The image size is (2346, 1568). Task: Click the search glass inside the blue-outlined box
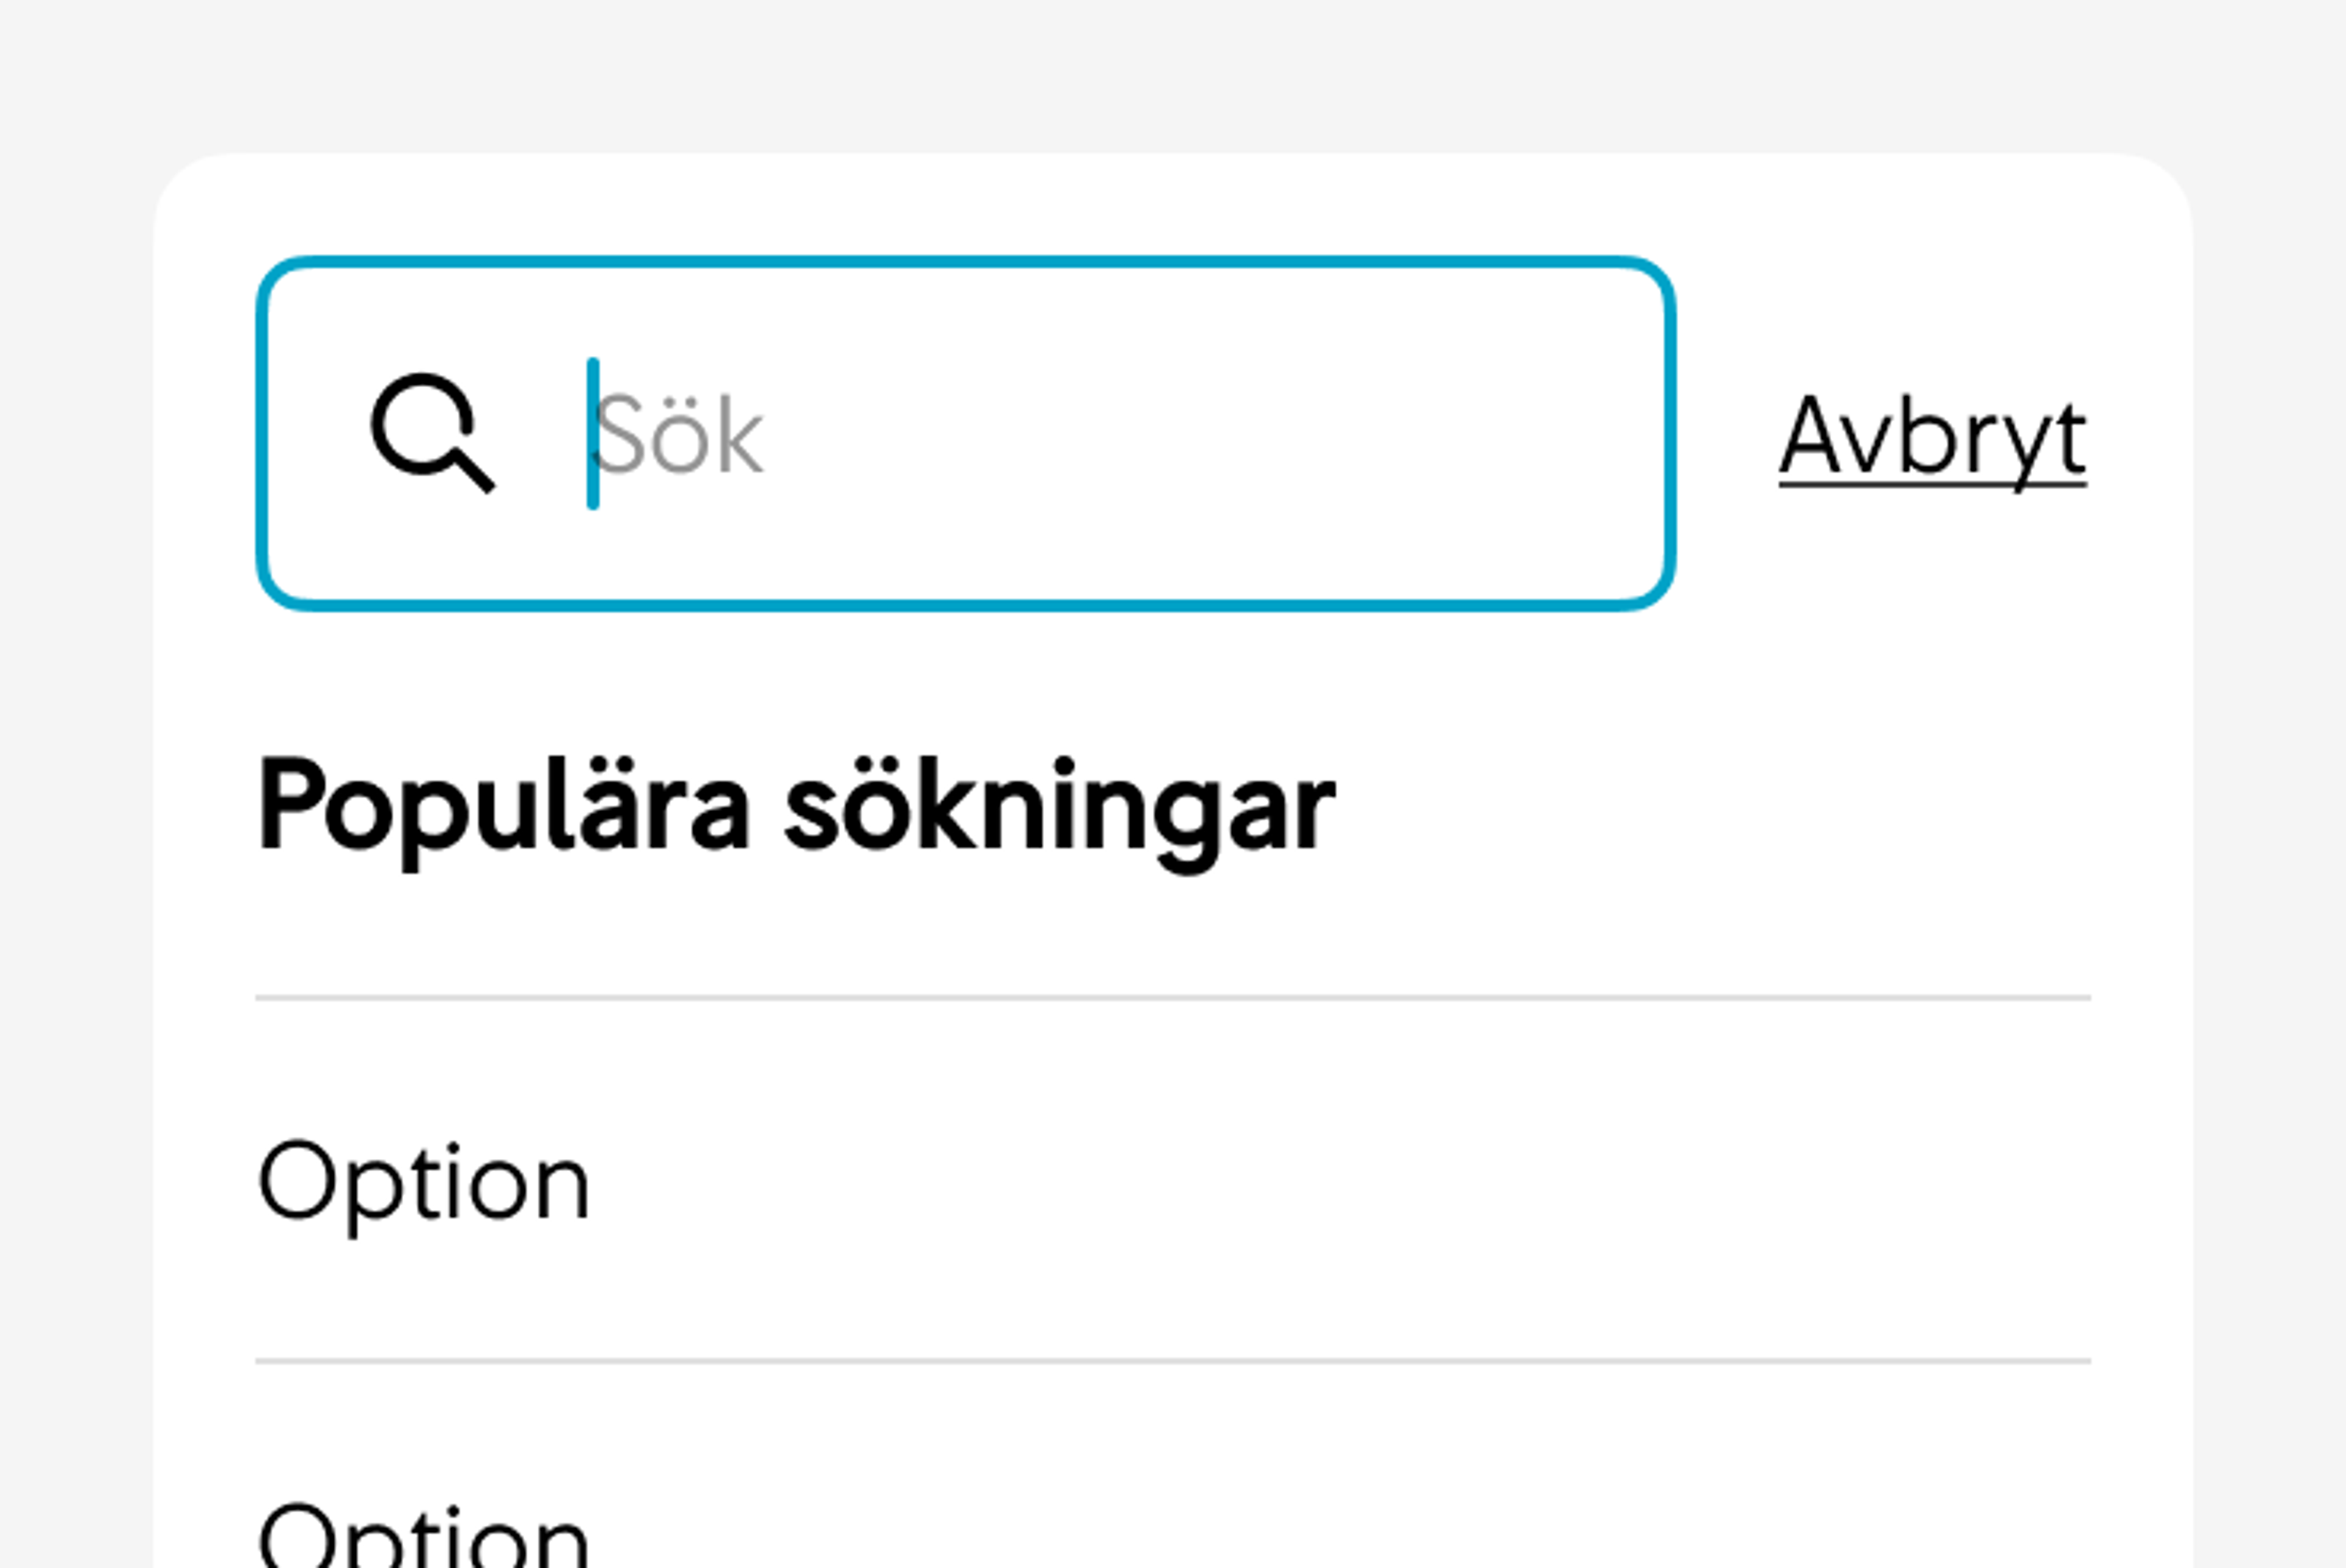tap(432, 433)
